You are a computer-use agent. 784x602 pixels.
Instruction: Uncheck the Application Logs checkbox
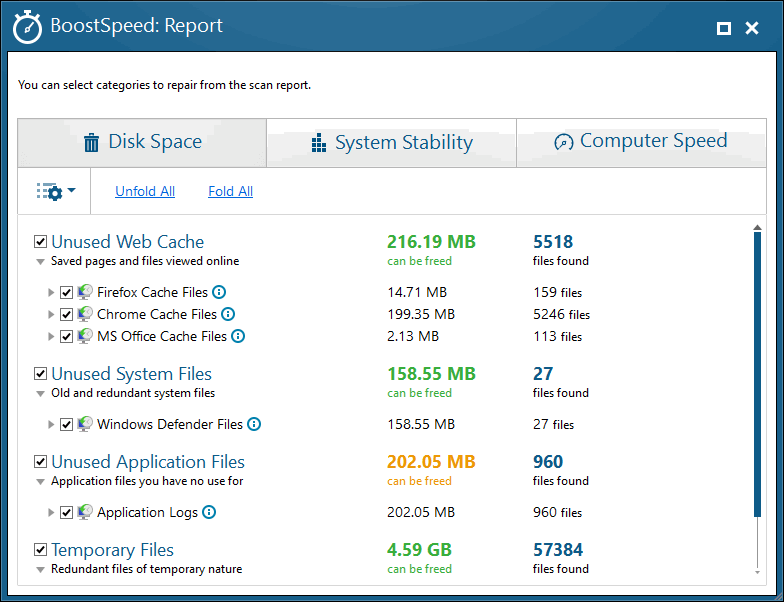pyautogui.click(x=66, y=512)
